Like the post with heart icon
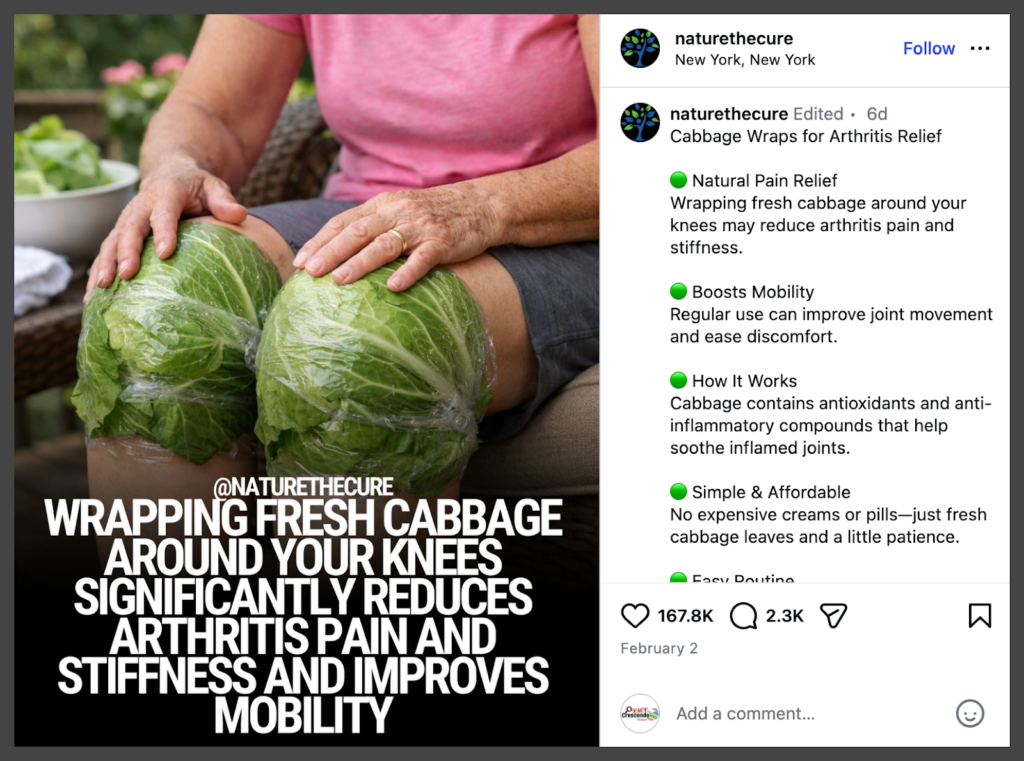Image resolution: width=1024 pixels, height=761 pixels. 634,615
